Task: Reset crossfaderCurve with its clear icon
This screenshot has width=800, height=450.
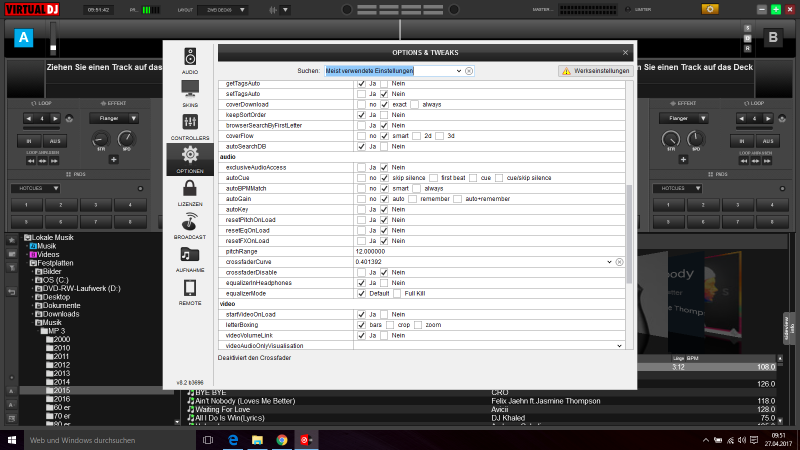Action: coord(619,262)
